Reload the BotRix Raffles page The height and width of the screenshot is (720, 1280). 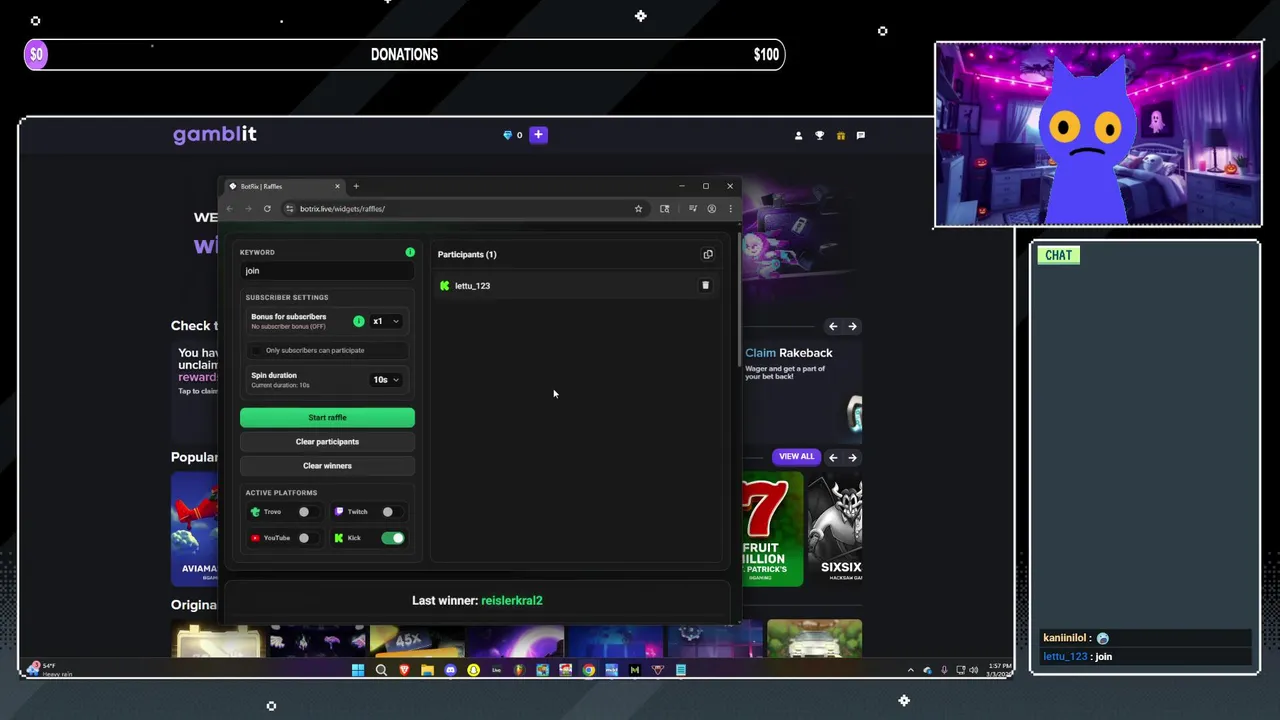[x=267, y=209]
